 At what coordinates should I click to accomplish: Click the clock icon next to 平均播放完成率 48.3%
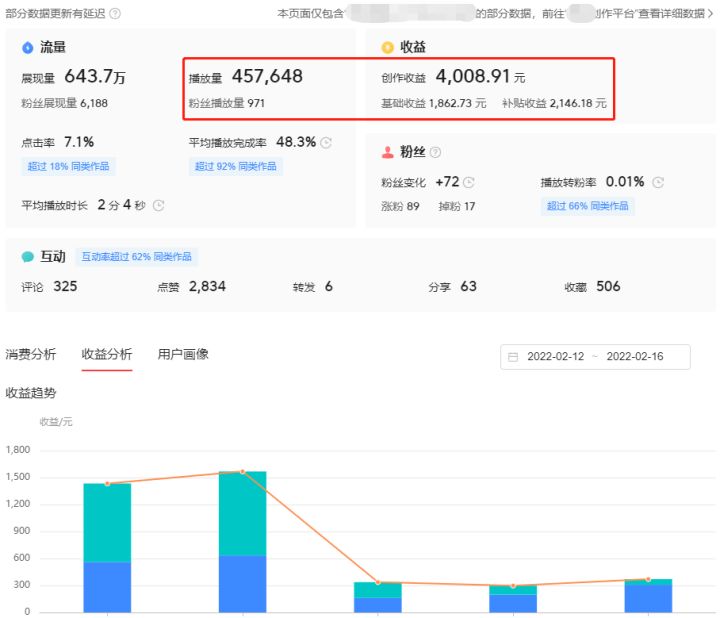point(326,143)
